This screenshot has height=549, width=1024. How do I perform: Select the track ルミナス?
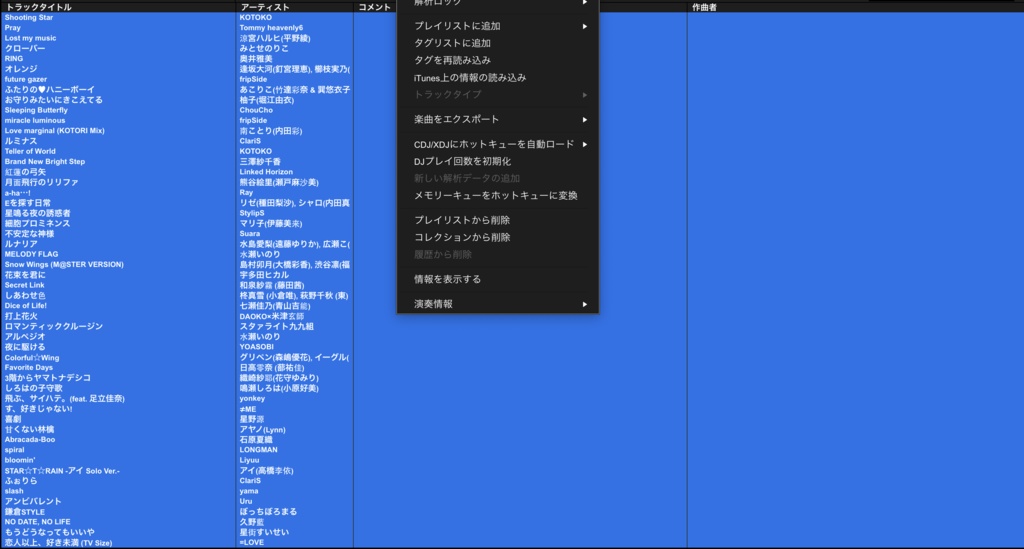(x=21, y=141)
